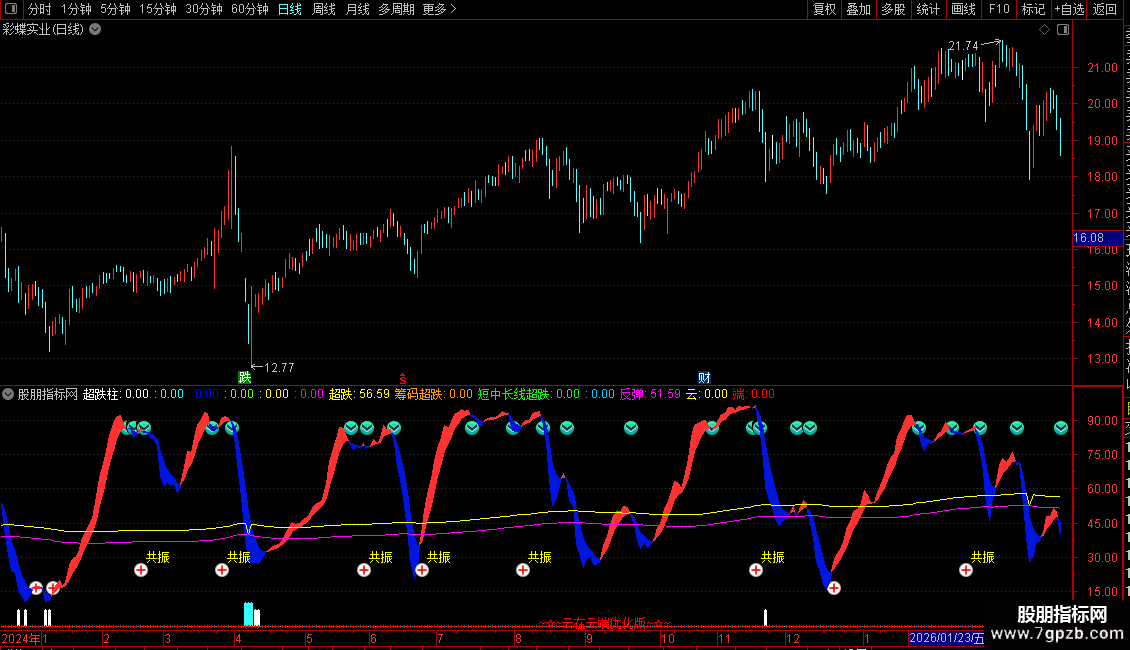Switch to the 1分钟 period
This screenshot has height=650, width=1130.
click(x=76, y=9)
